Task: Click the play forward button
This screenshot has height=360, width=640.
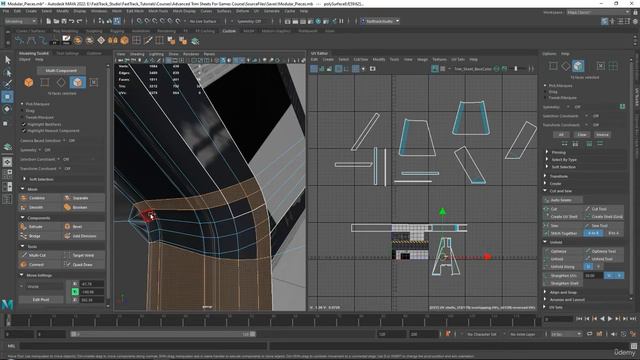Action: click(610, 319)
